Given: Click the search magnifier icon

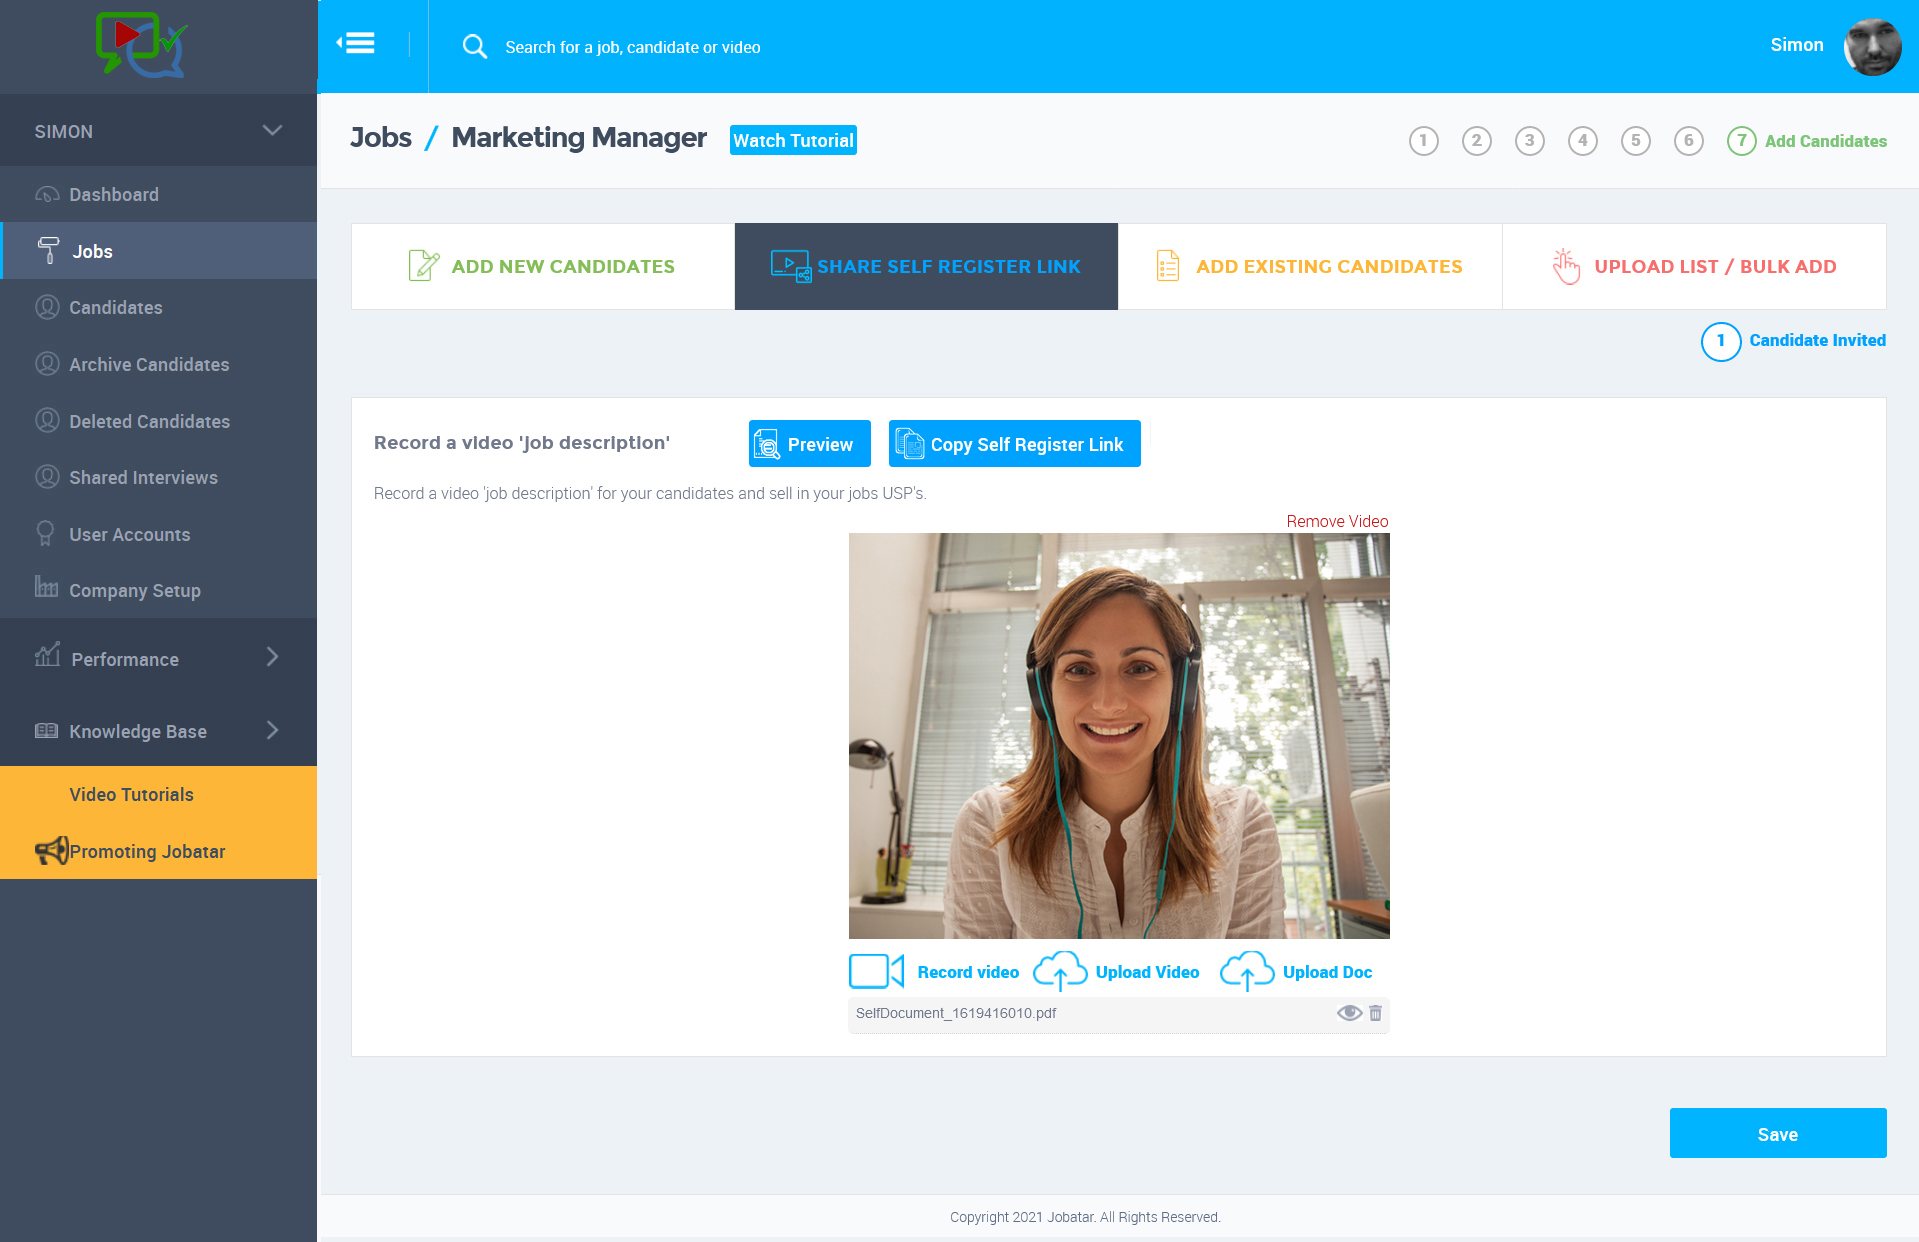Looking at the screenshot, I should (474, 47).
